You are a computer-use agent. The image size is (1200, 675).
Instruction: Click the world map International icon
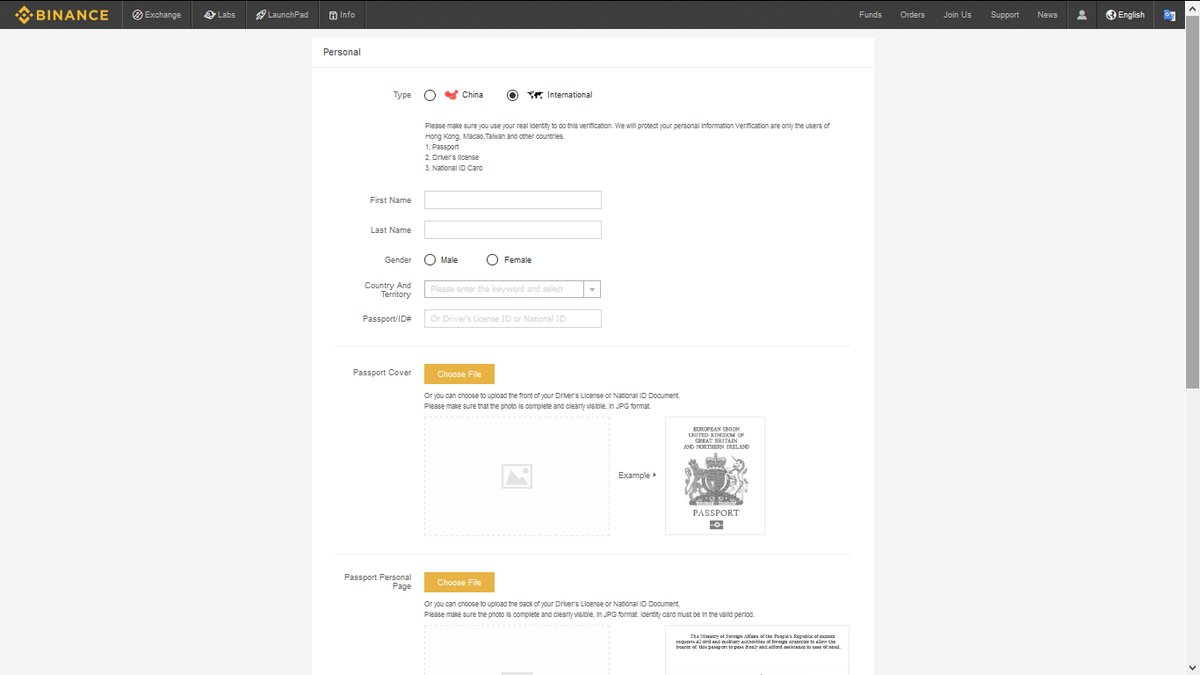535,95
